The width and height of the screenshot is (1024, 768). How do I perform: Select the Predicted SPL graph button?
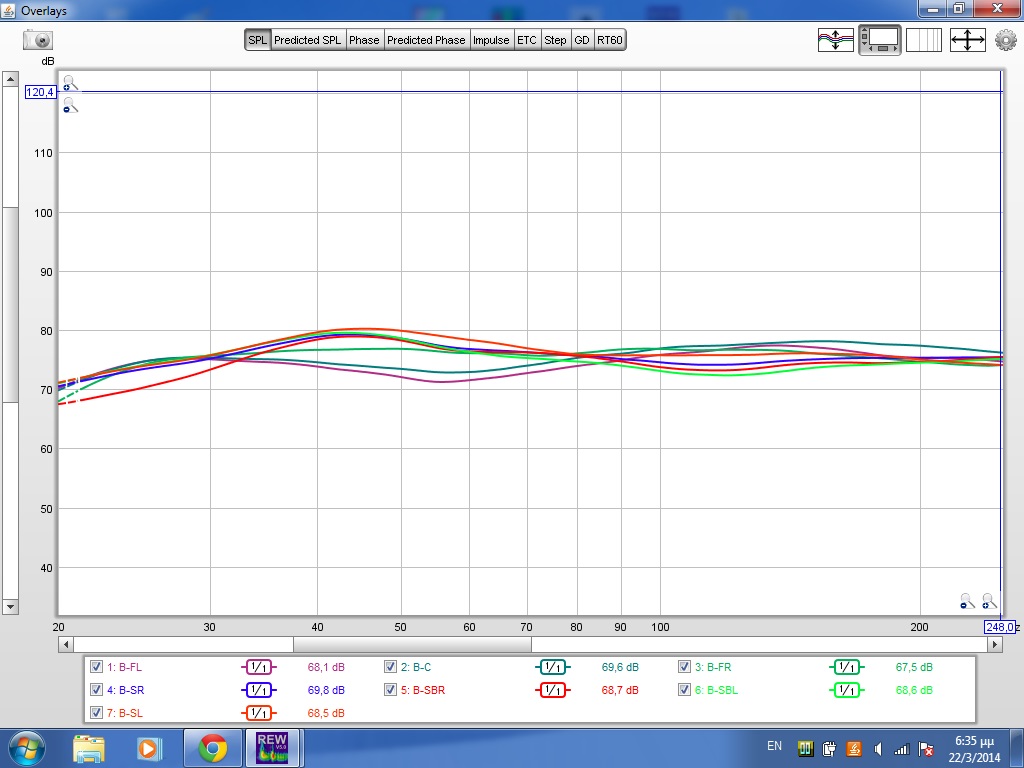point(308,40)
